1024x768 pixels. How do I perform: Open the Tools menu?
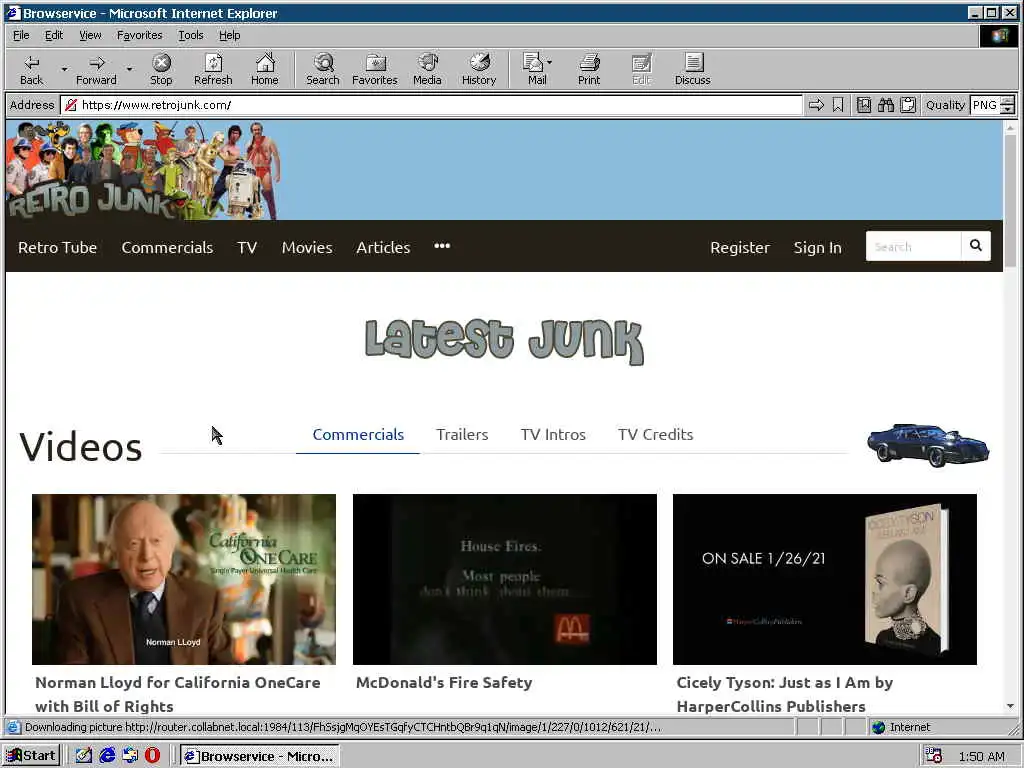coord(191,35)
